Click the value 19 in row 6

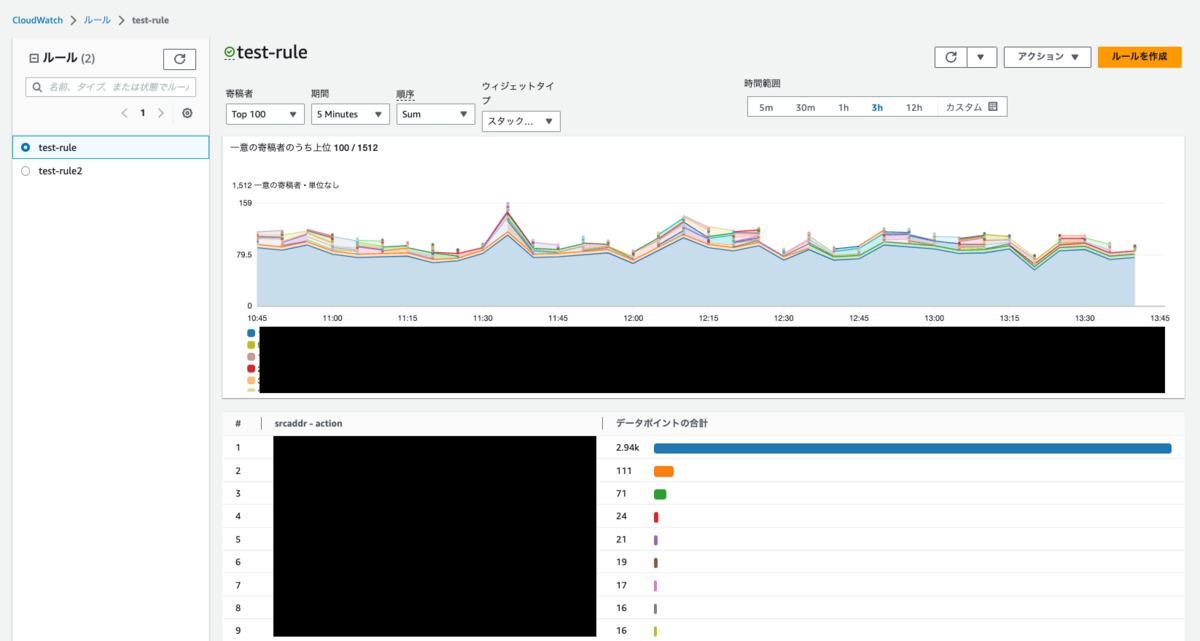622,563
